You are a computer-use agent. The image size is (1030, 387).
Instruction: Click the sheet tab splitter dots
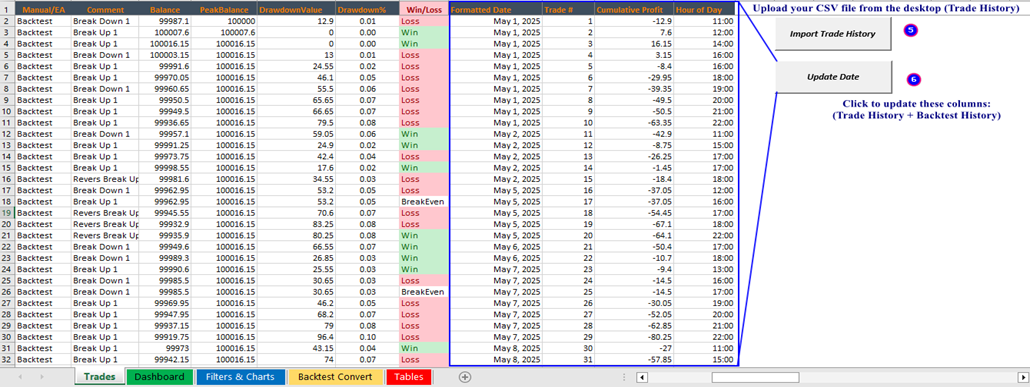coord(623,377)
